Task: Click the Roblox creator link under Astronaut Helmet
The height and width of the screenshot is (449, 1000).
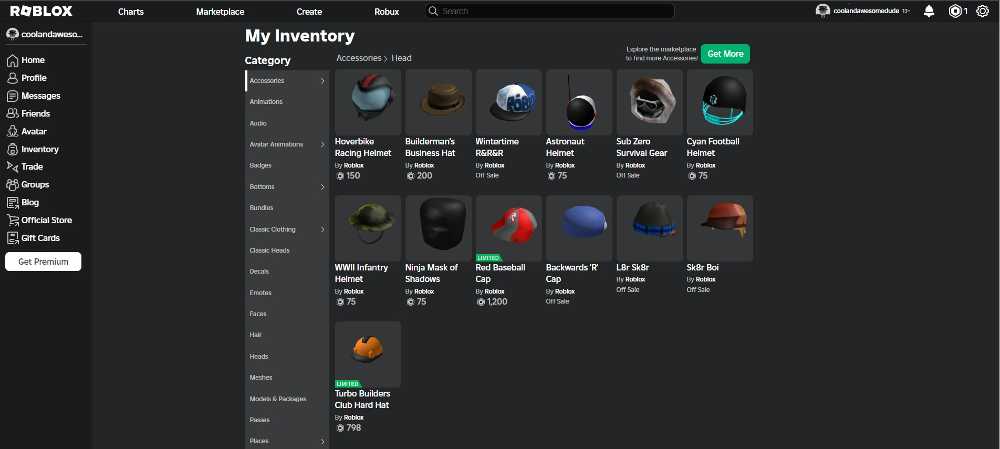Action: (564, 166)
